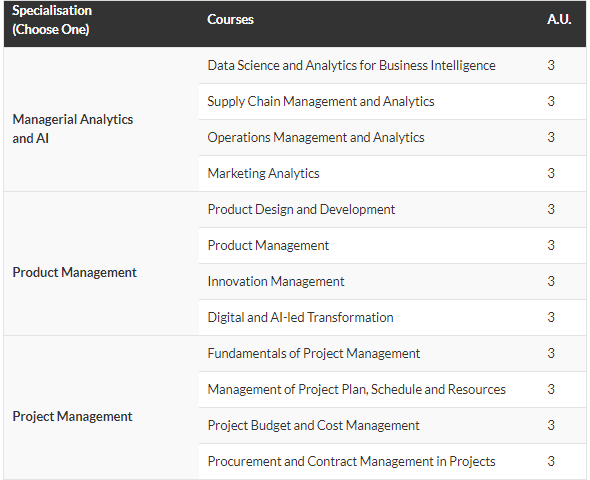Select Product Design and Development course
The image size is (590, 480).
301,210
